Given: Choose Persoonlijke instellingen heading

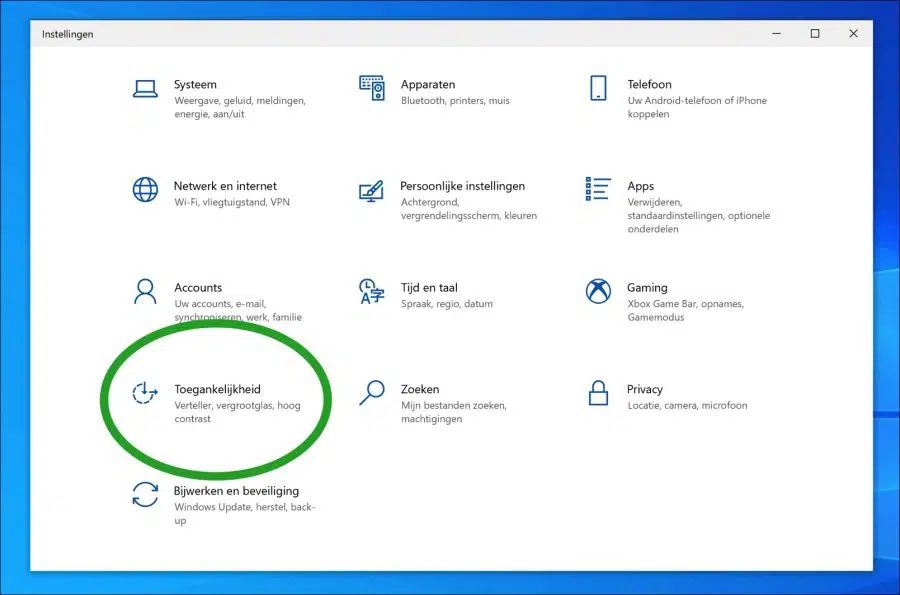Looking at the screenshot, I should (x=462, y=186).
